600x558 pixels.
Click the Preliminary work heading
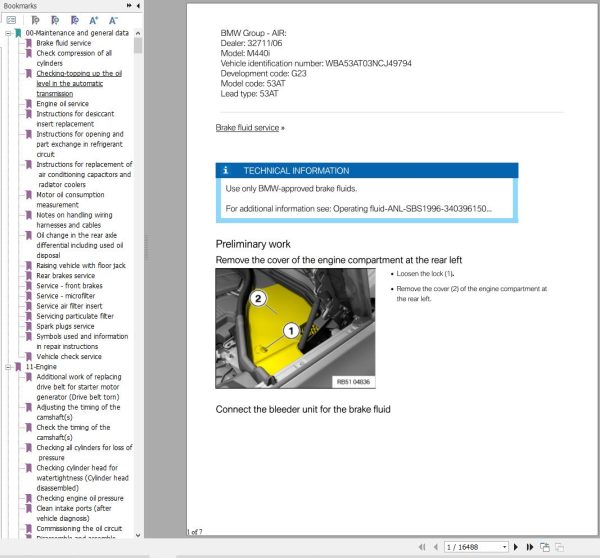(253, 244)
